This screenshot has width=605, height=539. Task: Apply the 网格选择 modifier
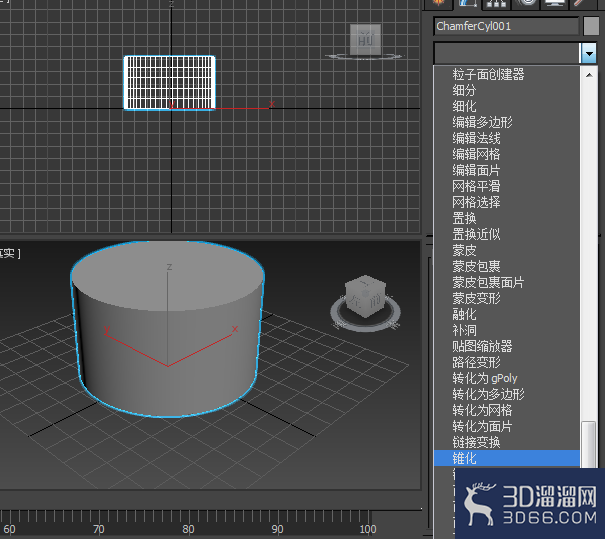click(x=476, y=202)
